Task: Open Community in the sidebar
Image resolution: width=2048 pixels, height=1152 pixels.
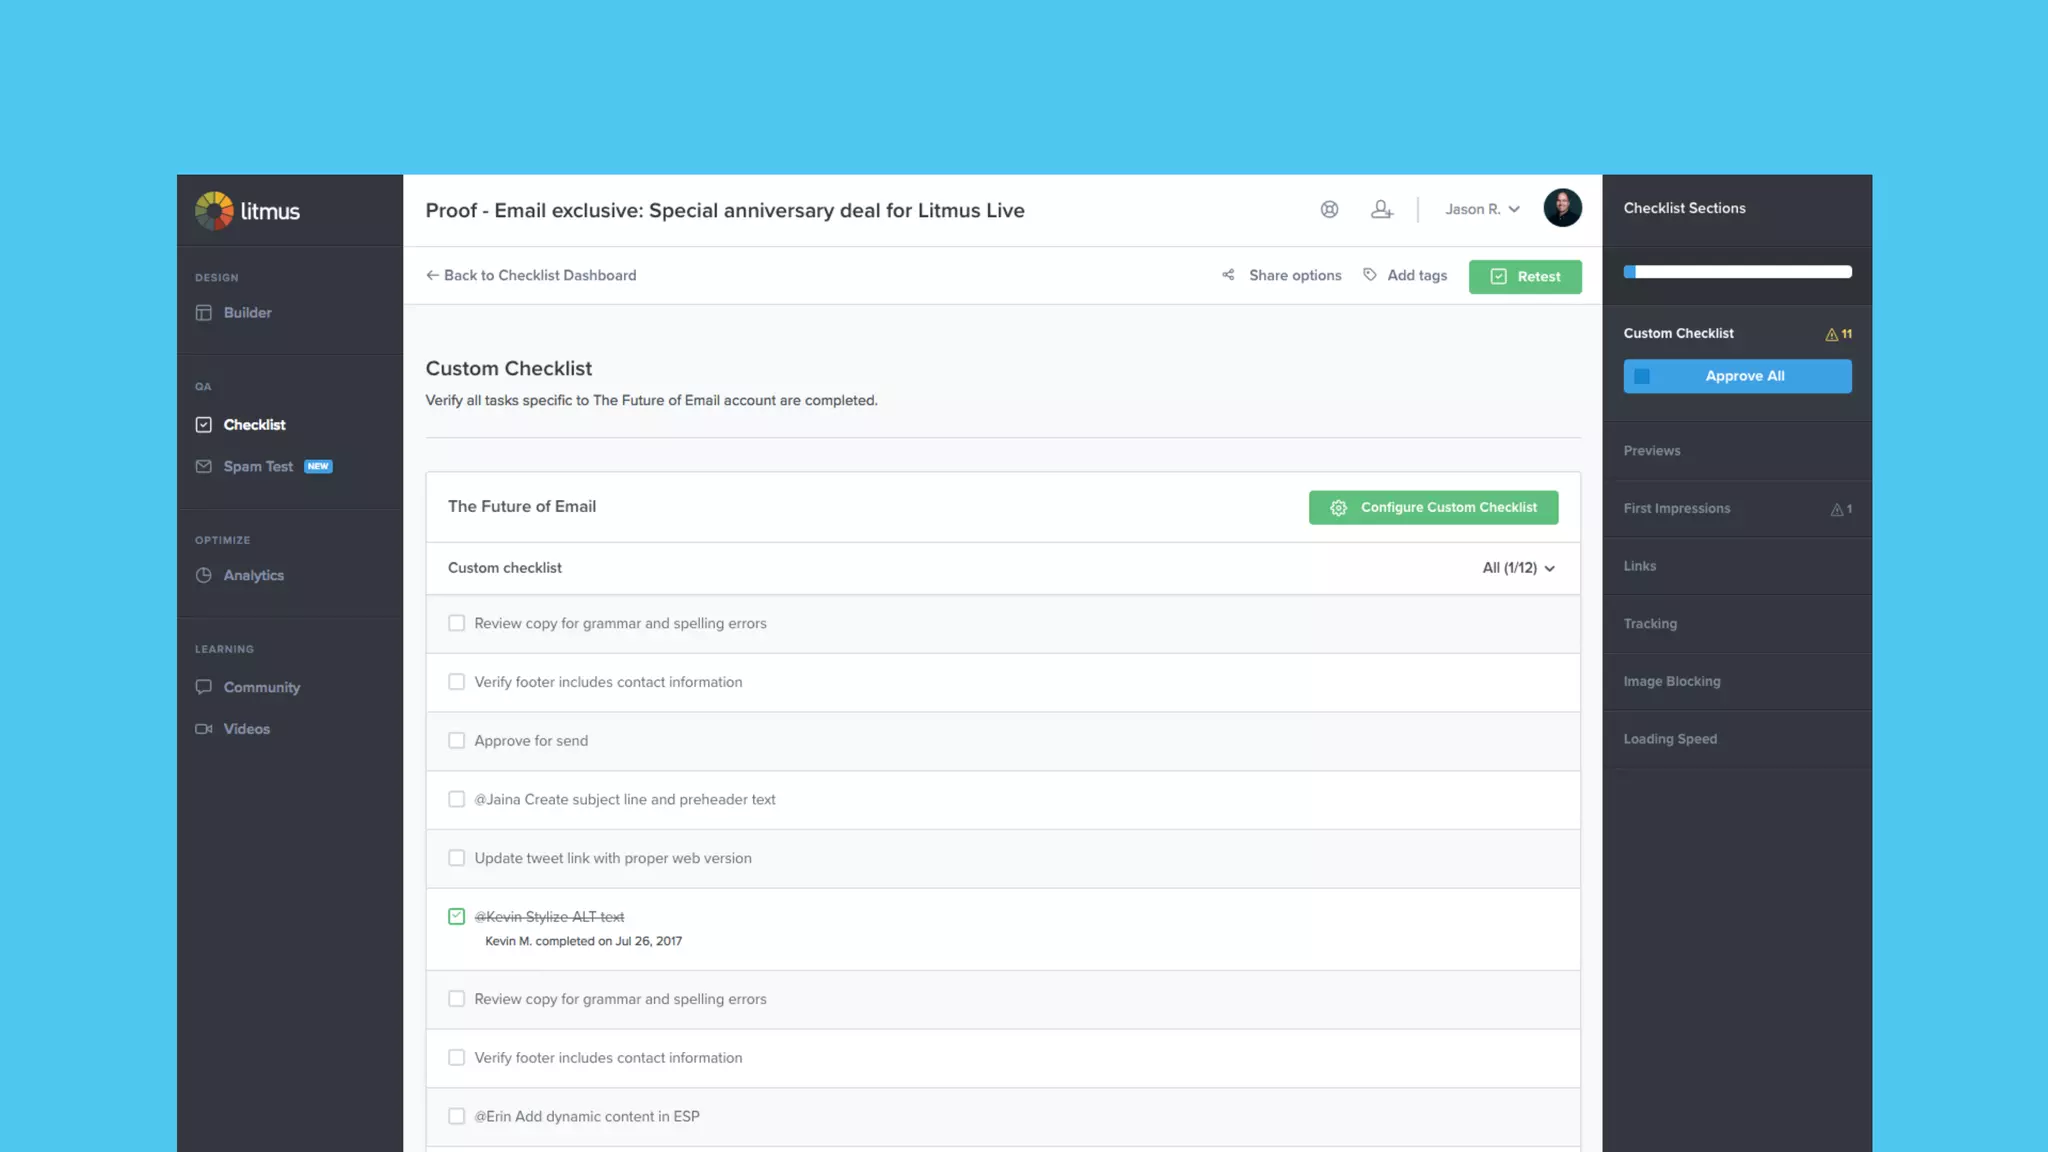Action: 261,687
